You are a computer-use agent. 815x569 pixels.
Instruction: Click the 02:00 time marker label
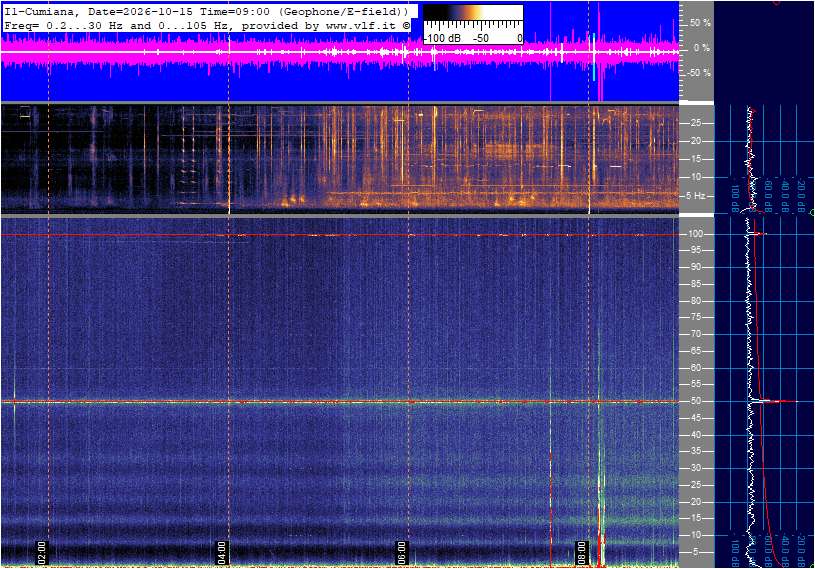(x=42, y=553)
